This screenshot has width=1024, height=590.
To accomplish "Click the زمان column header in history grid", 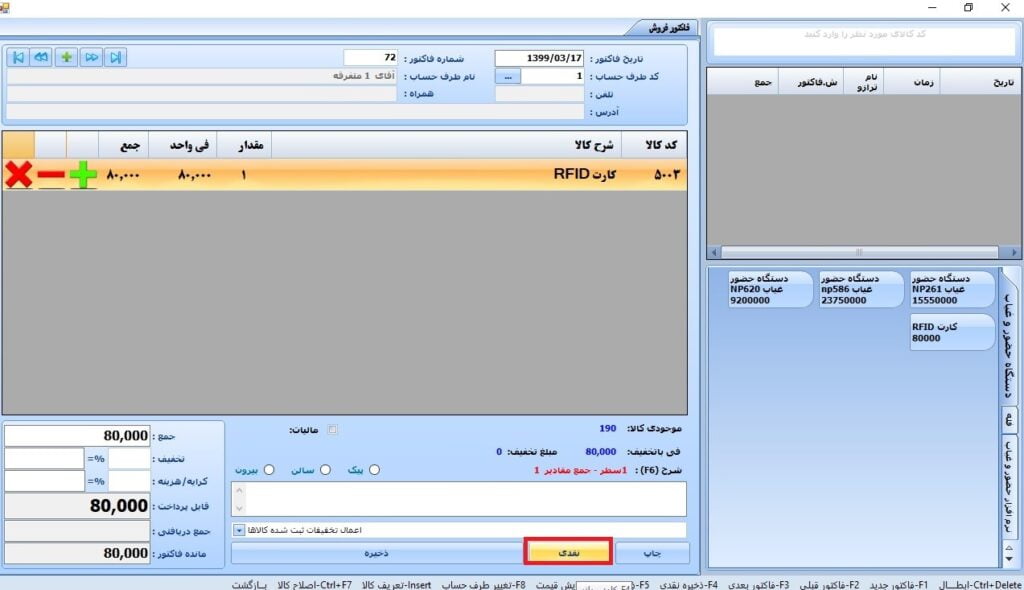I will coord(912,82).
